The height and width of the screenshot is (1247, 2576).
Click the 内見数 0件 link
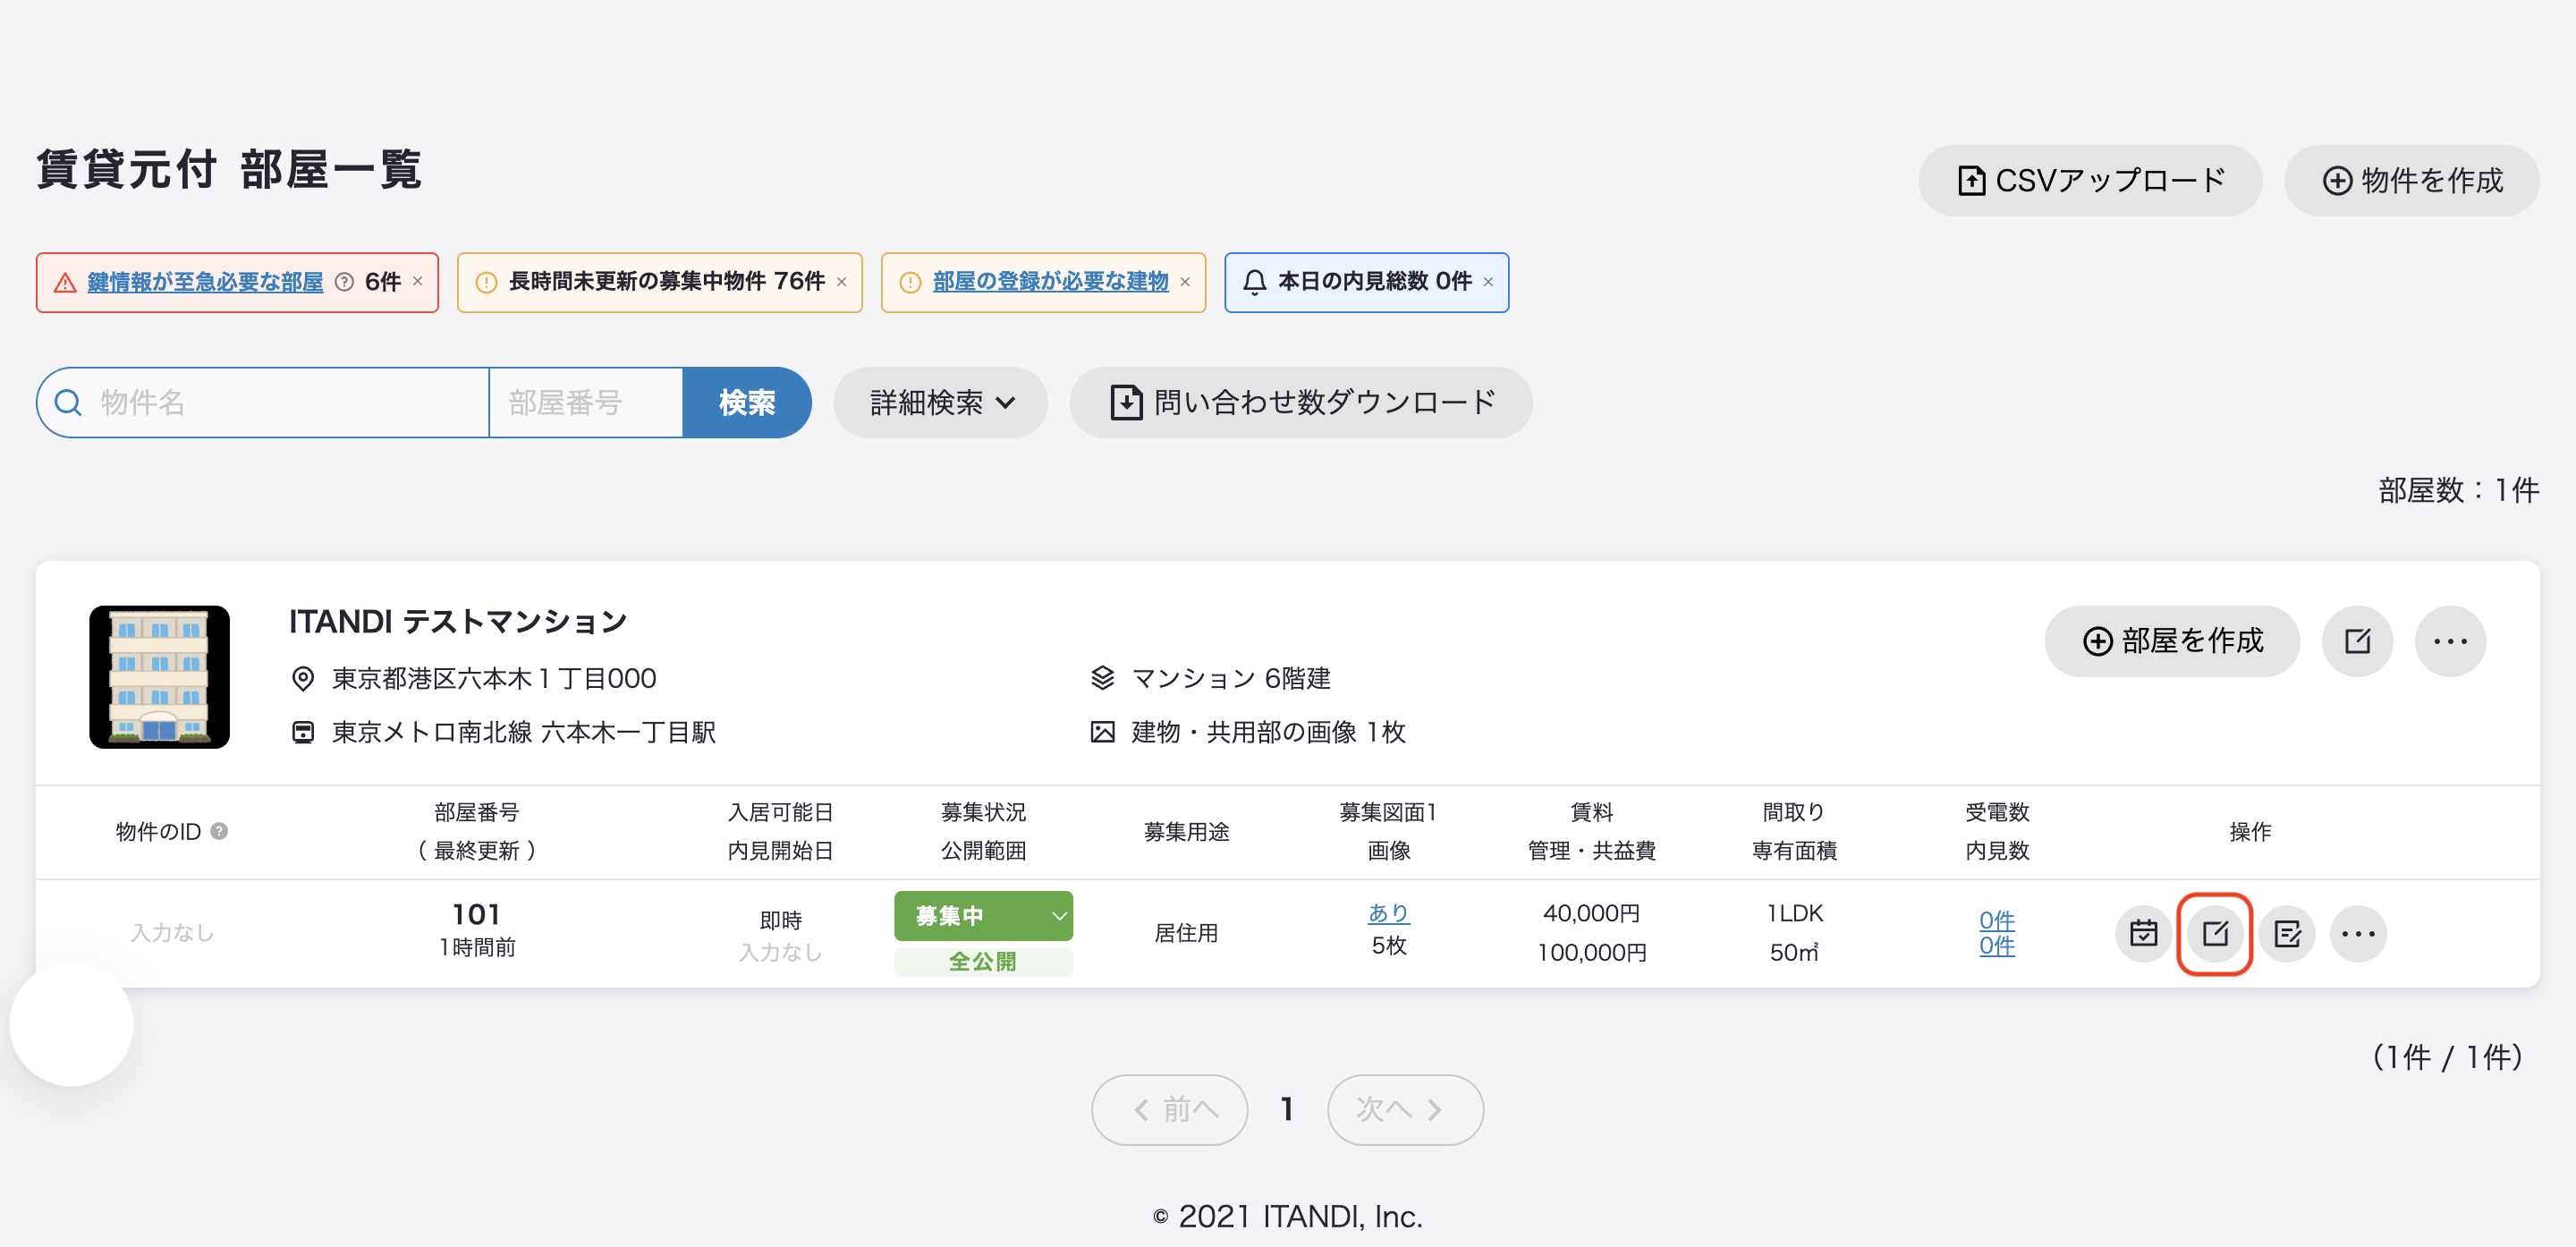click(x=1996, y=946)
